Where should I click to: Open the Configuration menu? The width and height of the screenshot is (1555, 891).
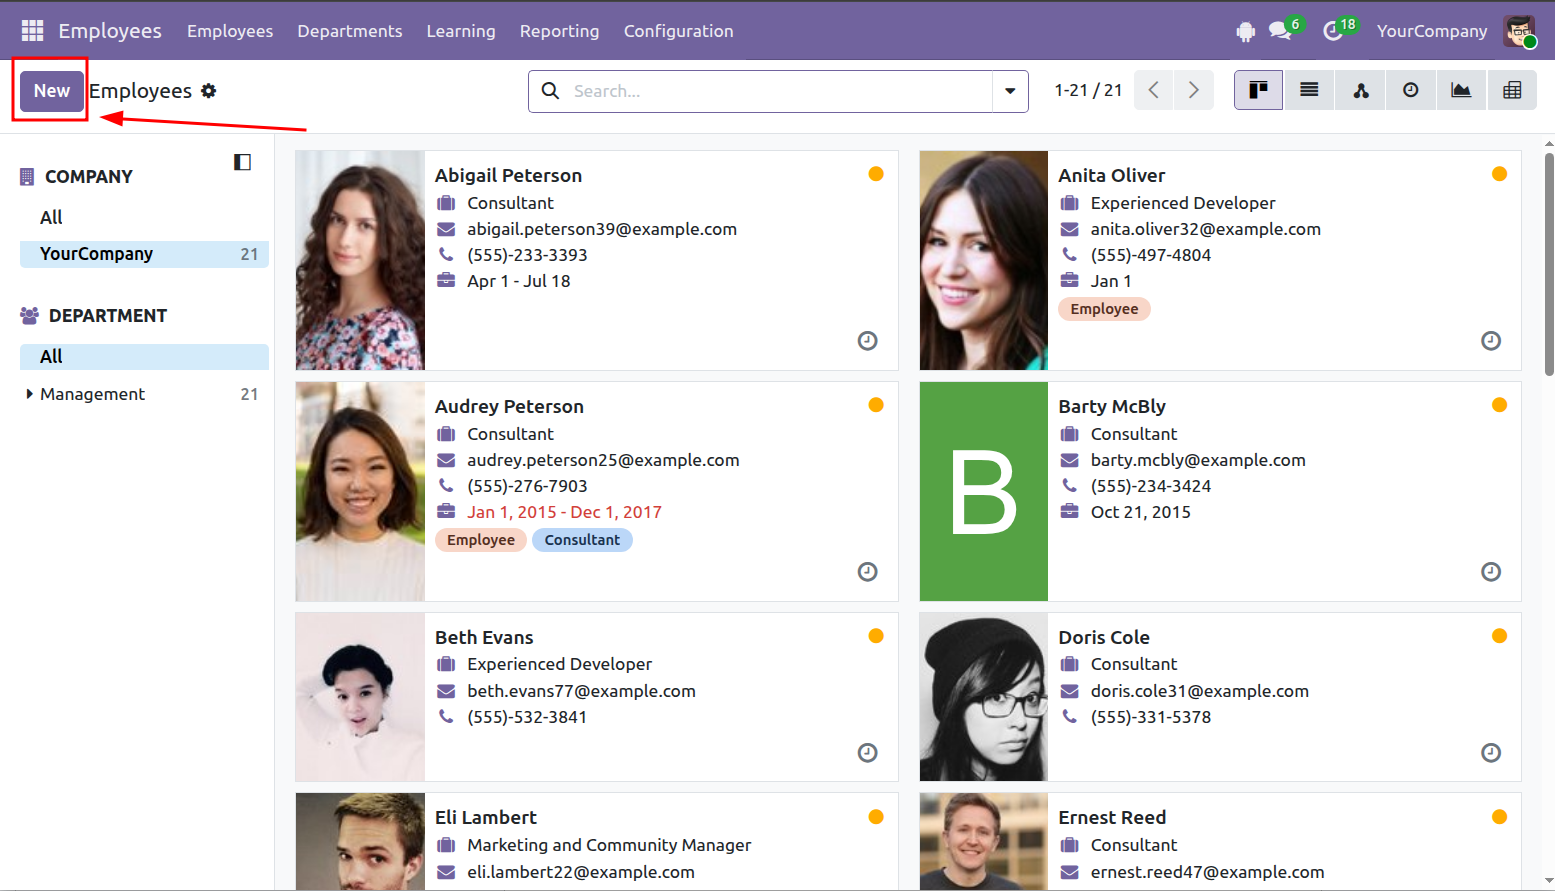678,31
